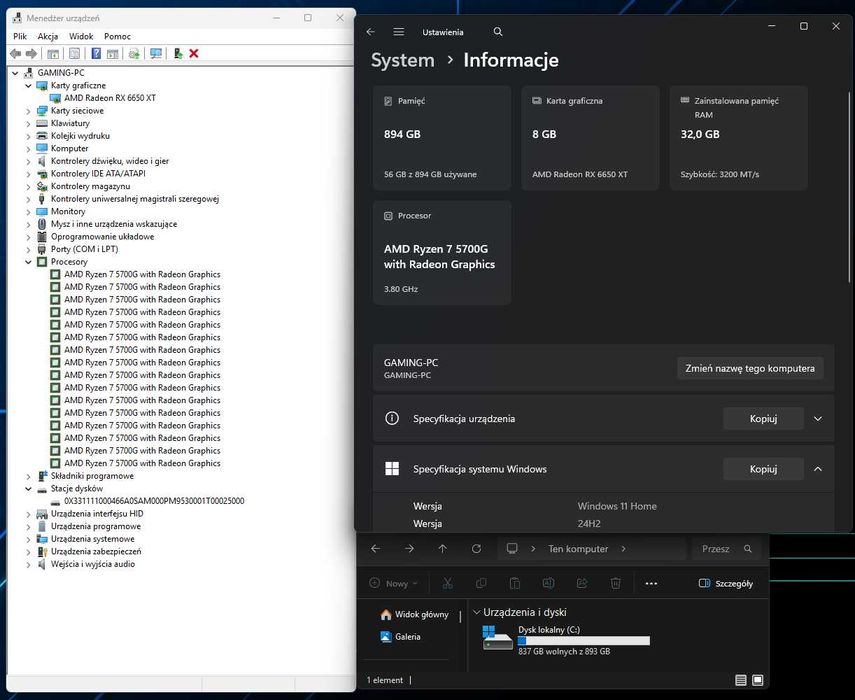Switch to details list view in Explorer

741,680
